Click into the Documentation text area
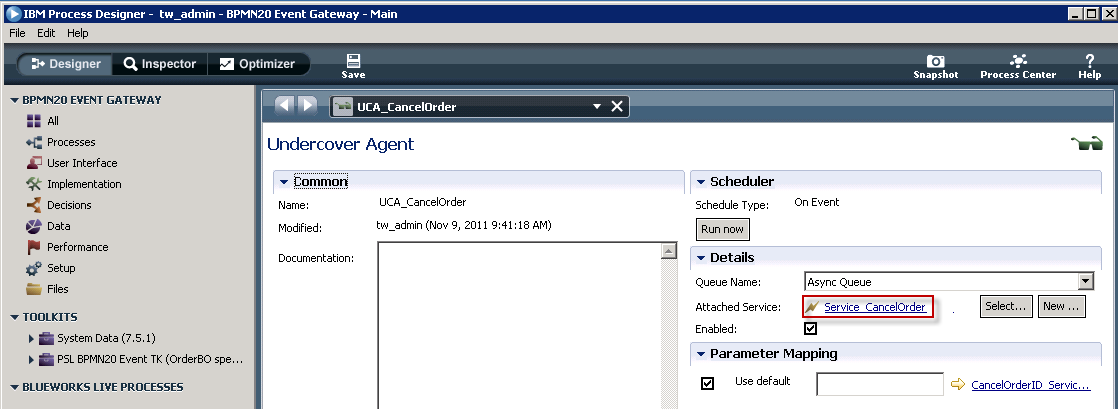 tap(520, 325)
